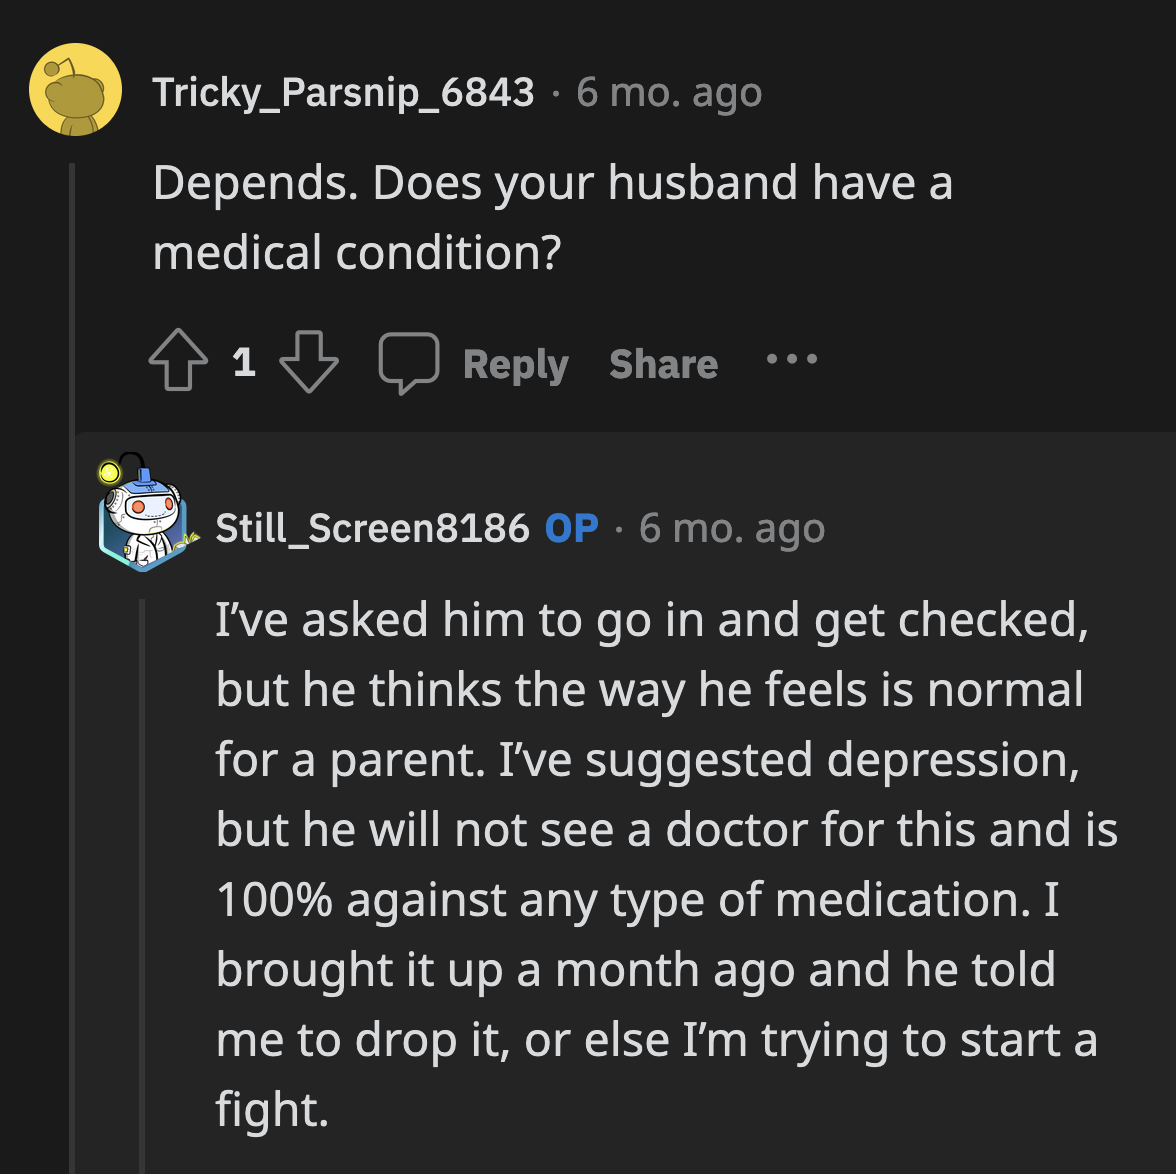The image size is (1176, 1174).
Task: Click the comment speech bubble icon
Action: click(409, 362)
